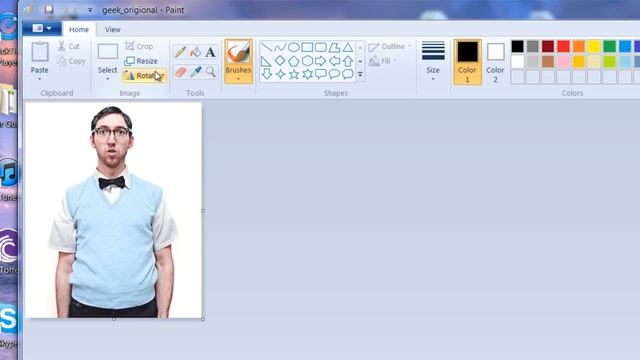The height and width of the screenshot is (360, 640).
Task: Choose the Pentagon shape
Action: (x=293, y=61)
